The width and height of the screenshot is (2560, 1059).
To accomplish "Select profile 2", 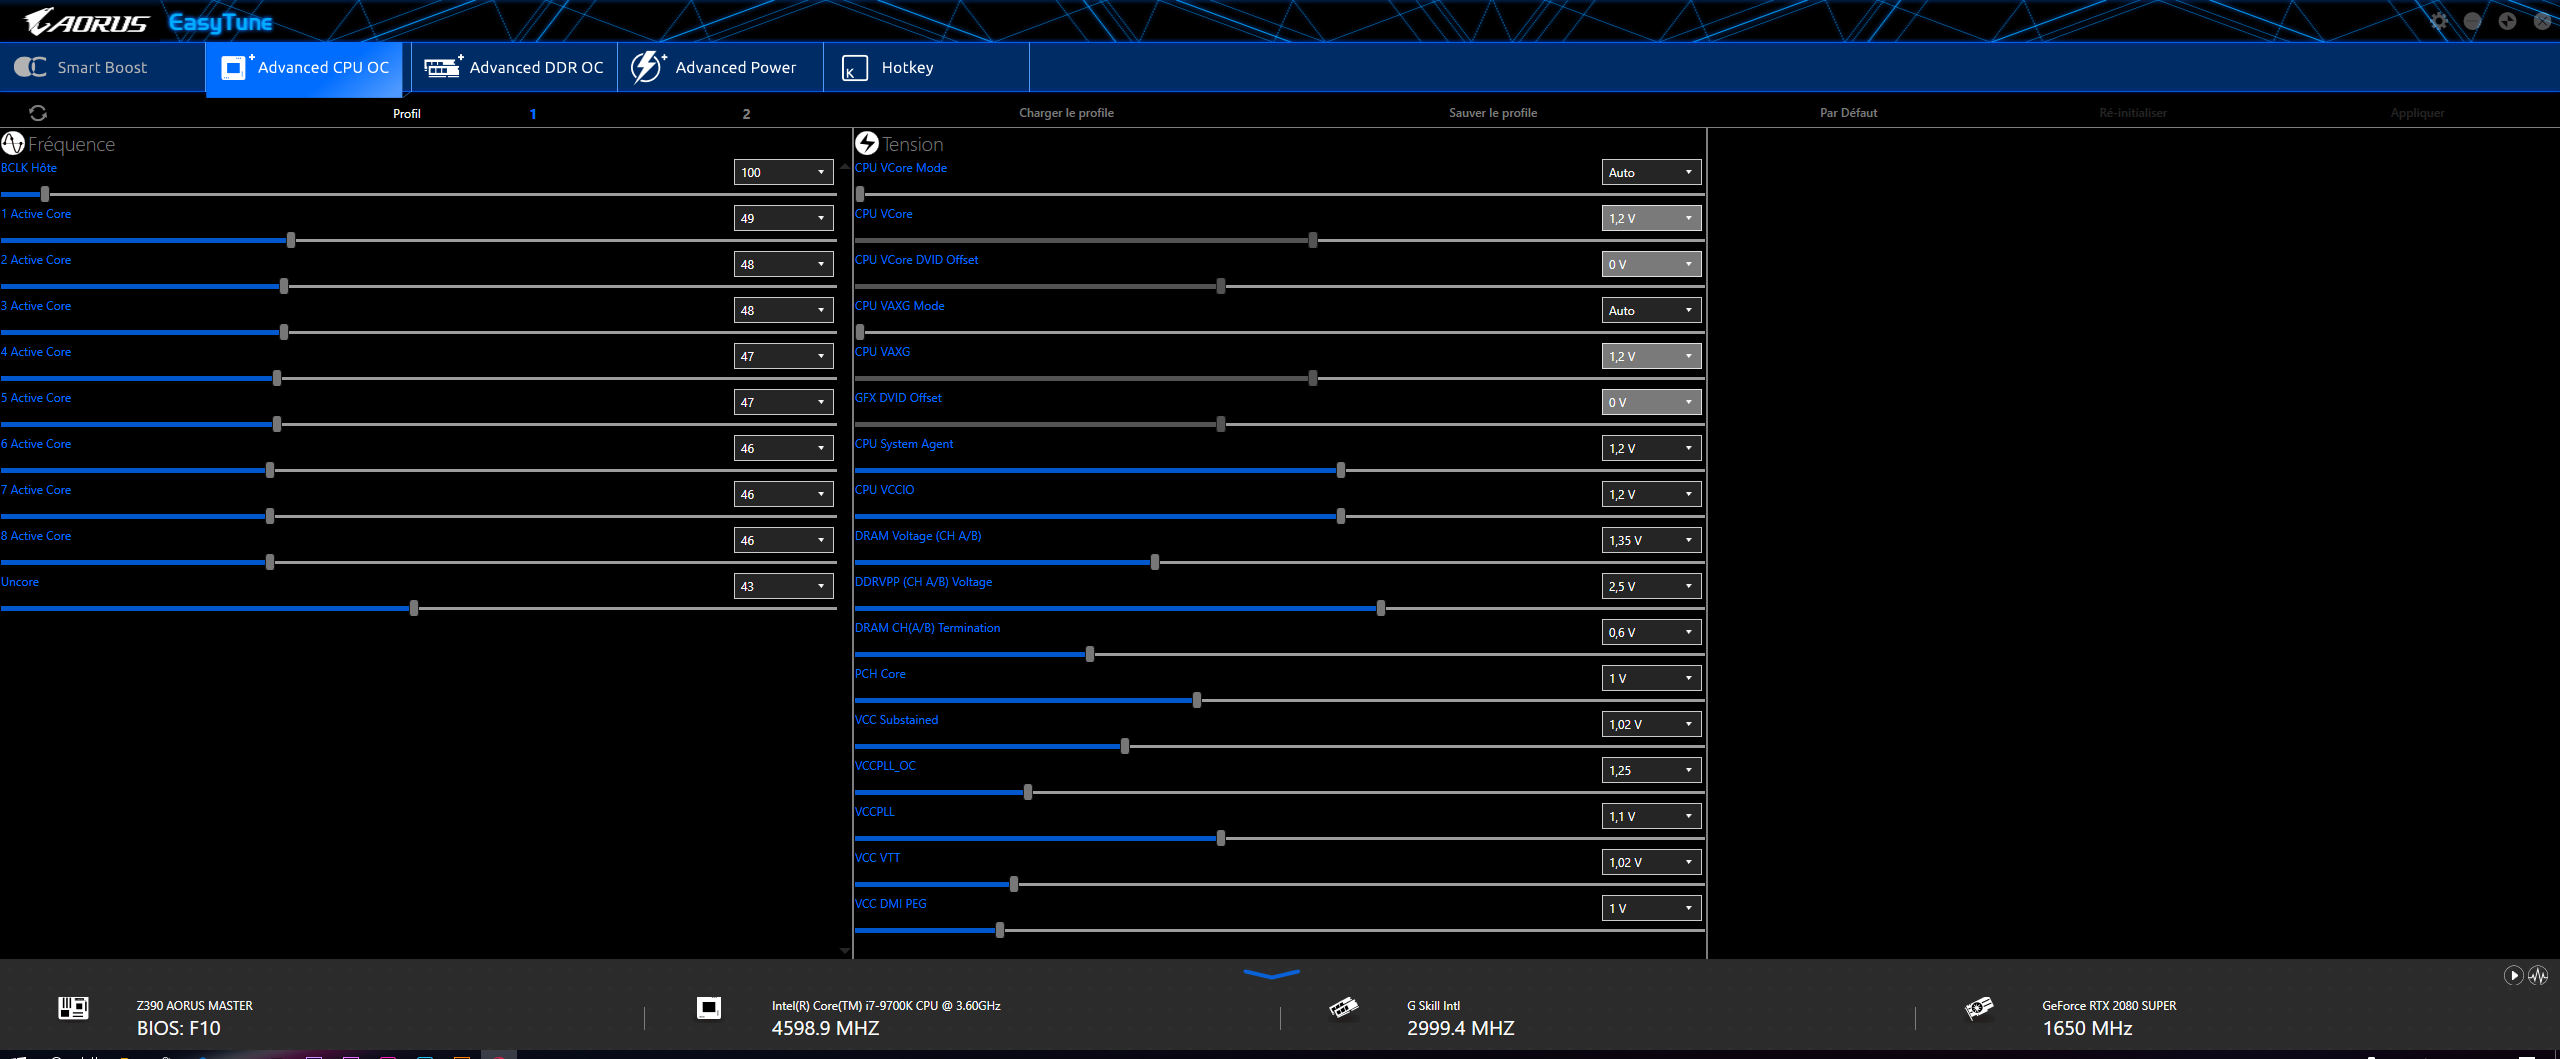I will [x=746, y=114].
